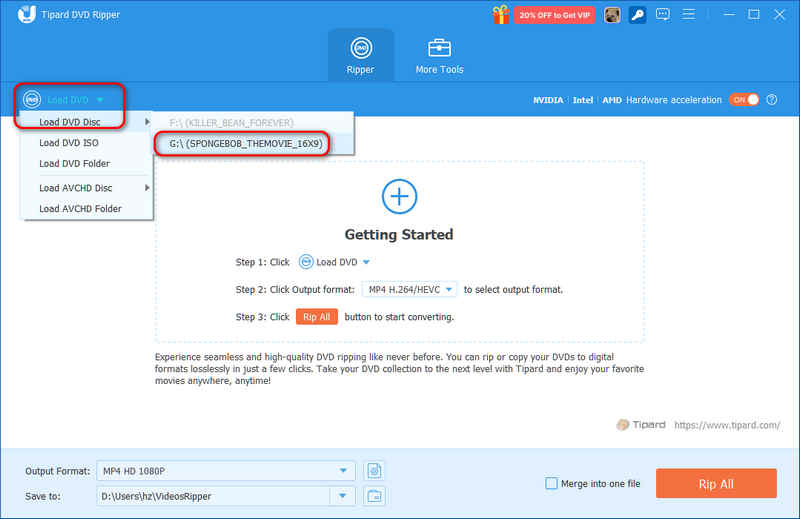Open the tipard.com website link

[x=727, y=425]
